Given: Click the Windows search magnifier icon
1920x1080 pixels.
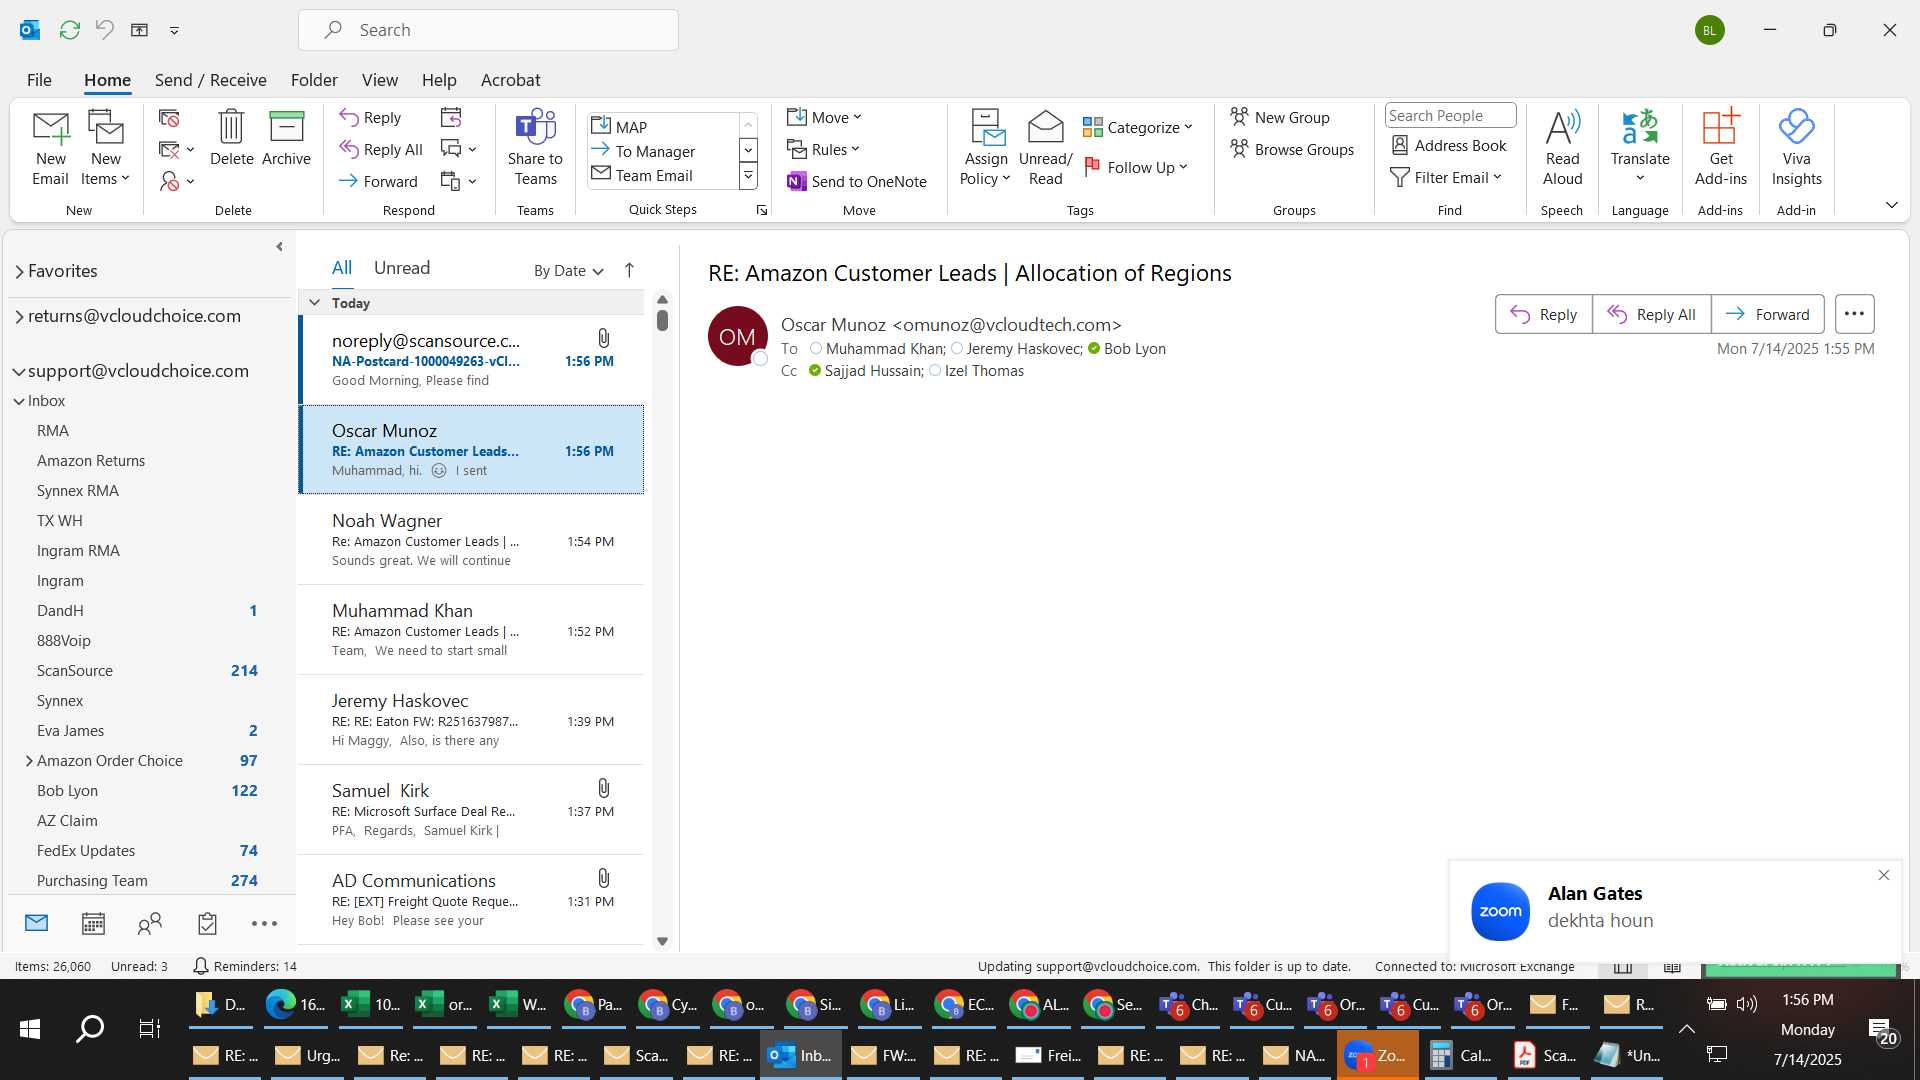Looking at the screenshot, I should [90, 1028].
